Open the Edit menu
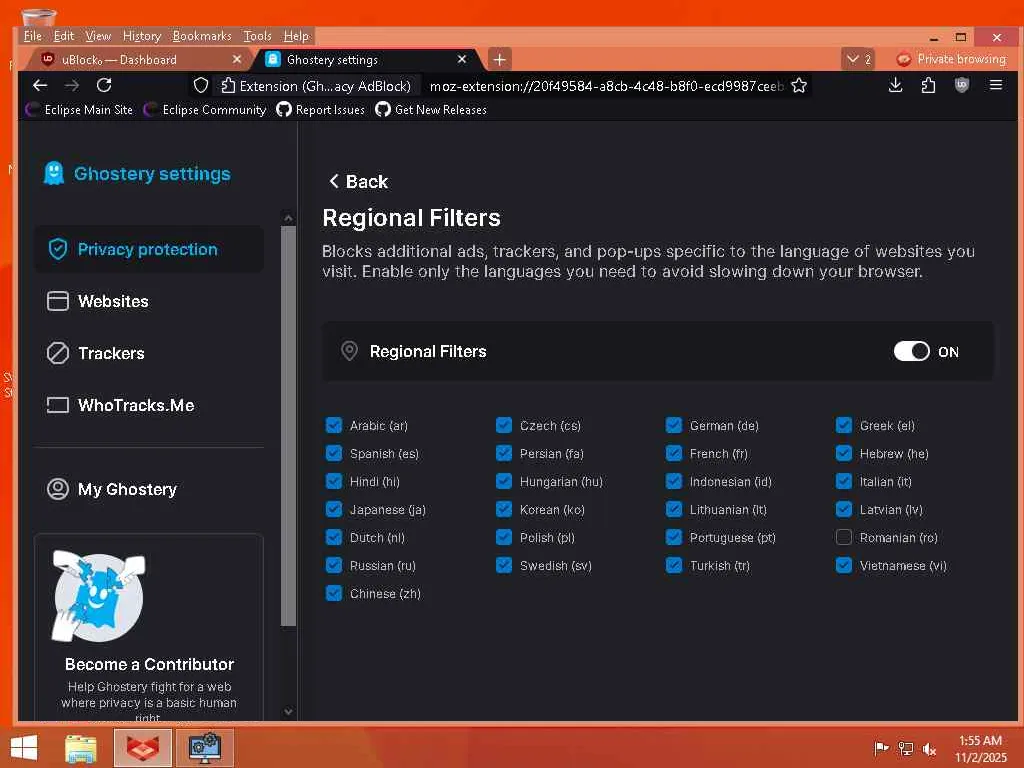This screenshot has height=768, width=1024. (63, 36)
